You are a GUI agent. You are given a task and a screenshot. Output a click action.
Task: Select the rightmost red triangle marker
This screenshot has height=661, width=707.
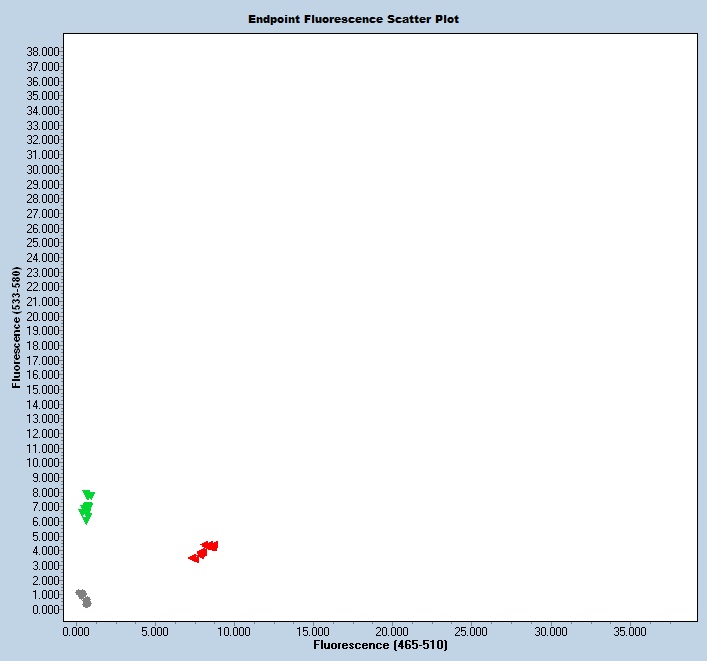pyautogui.click(x=213, y=545)
